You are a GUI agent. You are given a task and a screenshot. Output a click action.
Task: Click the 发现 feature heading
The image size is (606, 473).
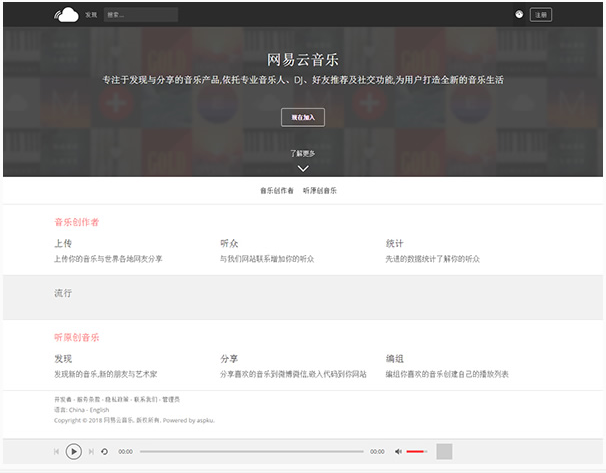[63, 359]
